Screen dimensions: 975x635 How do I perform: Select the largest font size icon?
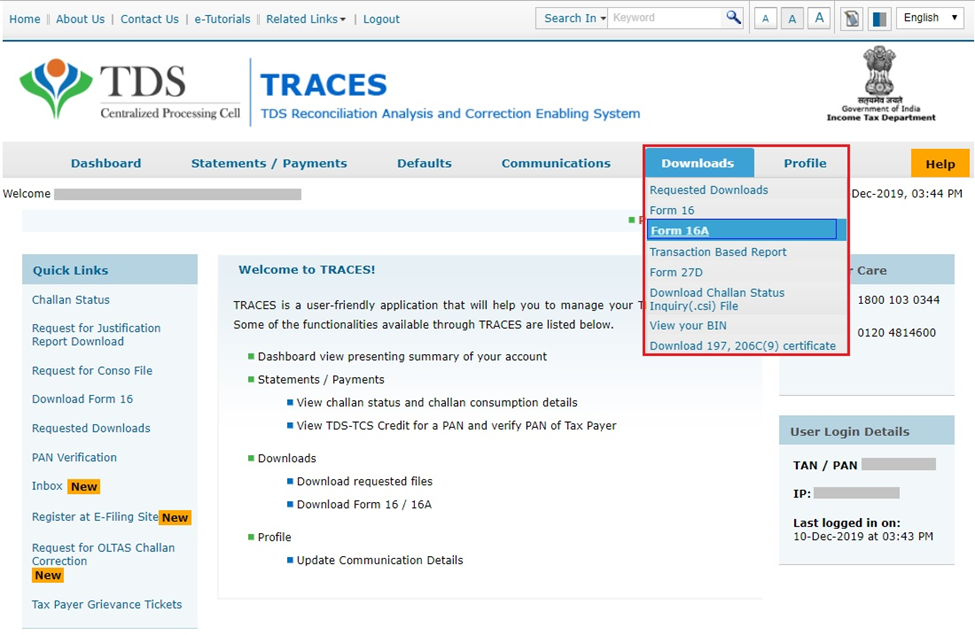click(x=818, y=17)
